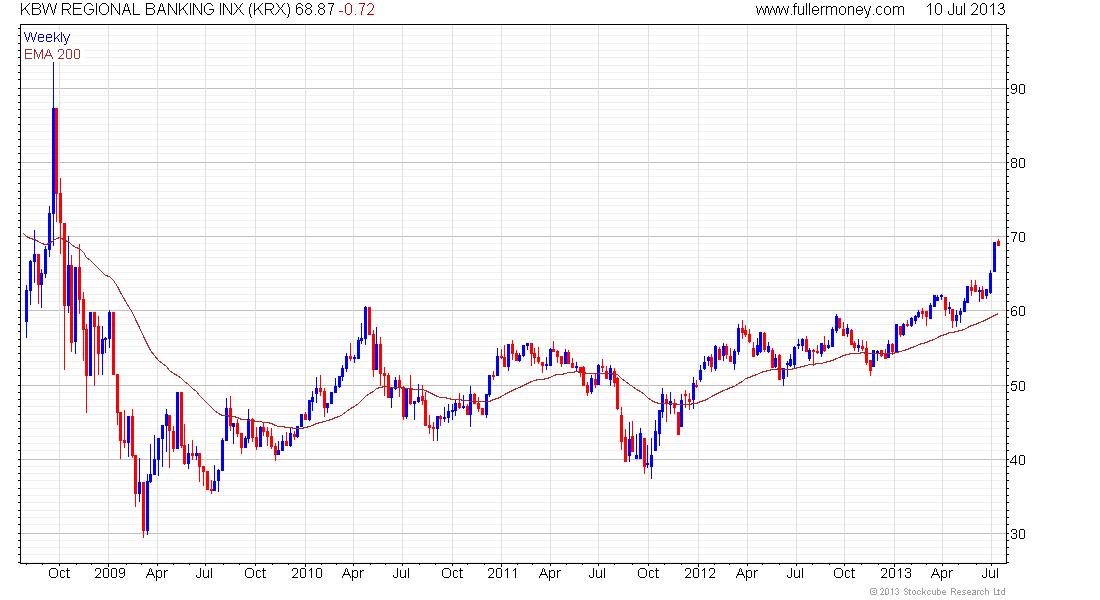Click the EMA 200 indicator label

pos(52,54)
